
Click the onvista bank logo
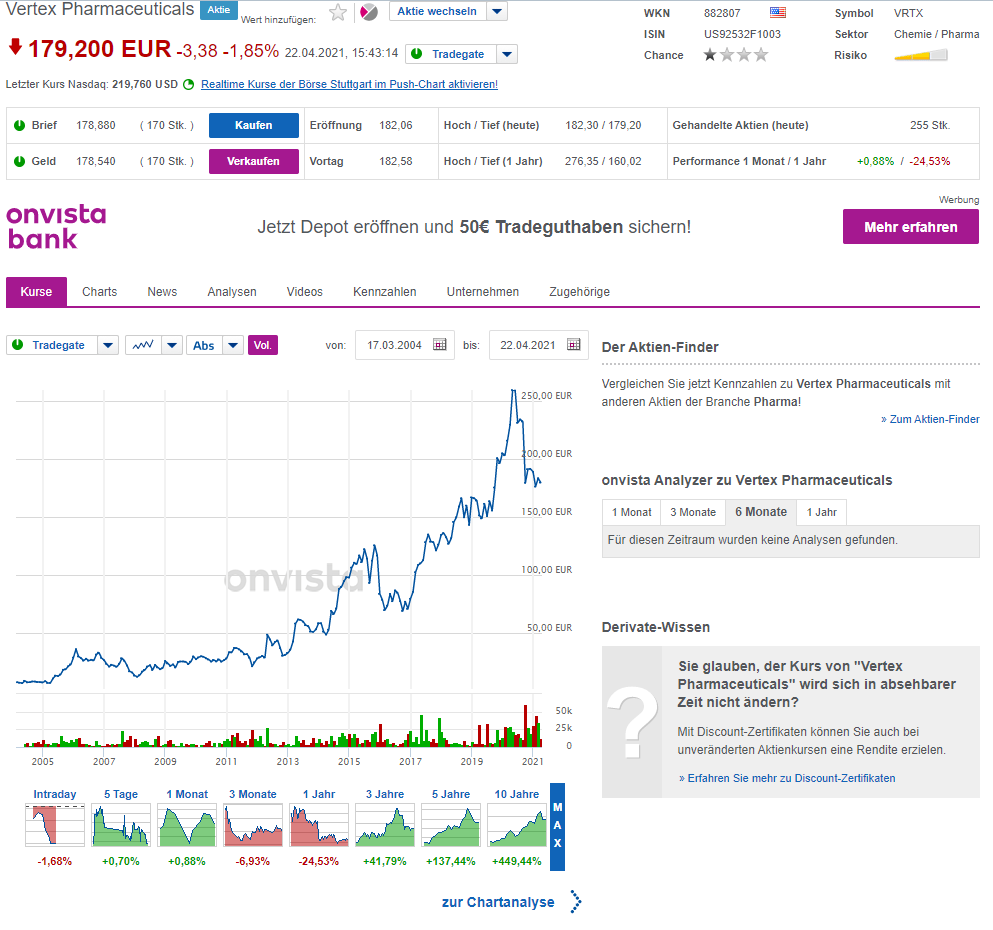tap(56, 227)
